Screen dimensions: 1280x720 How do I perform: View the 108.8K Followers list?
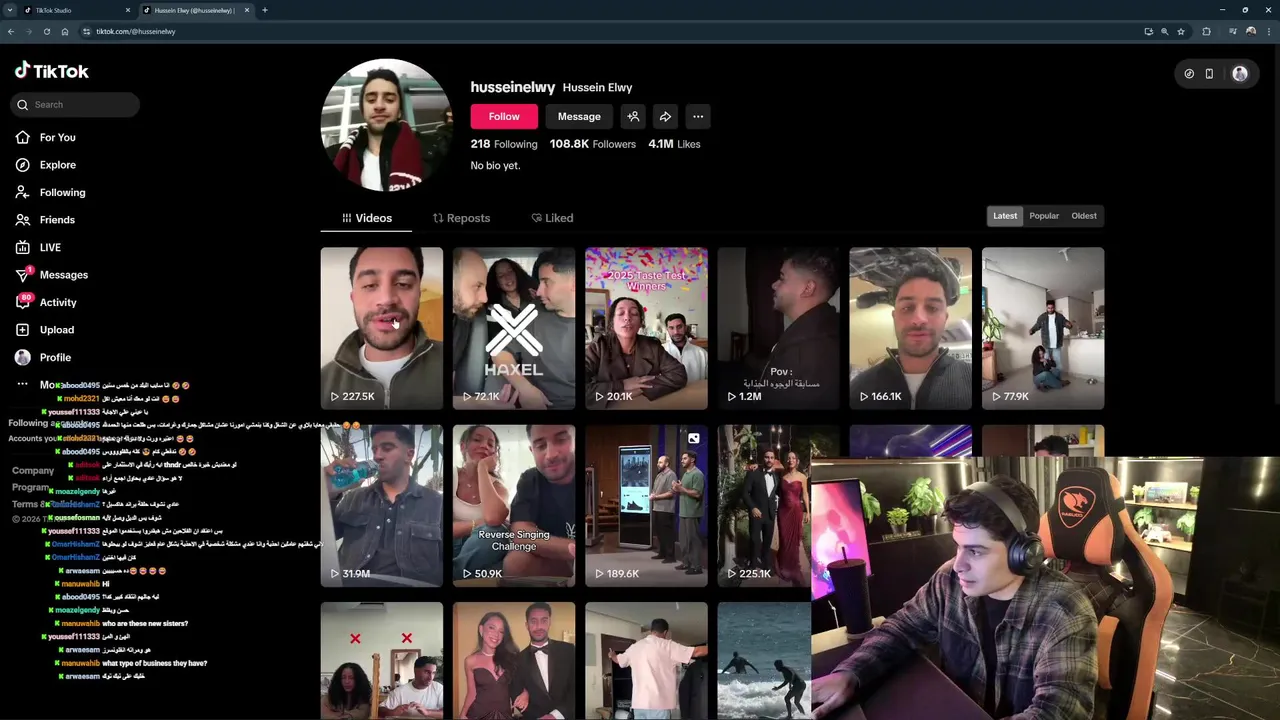(x=592, y=144)
